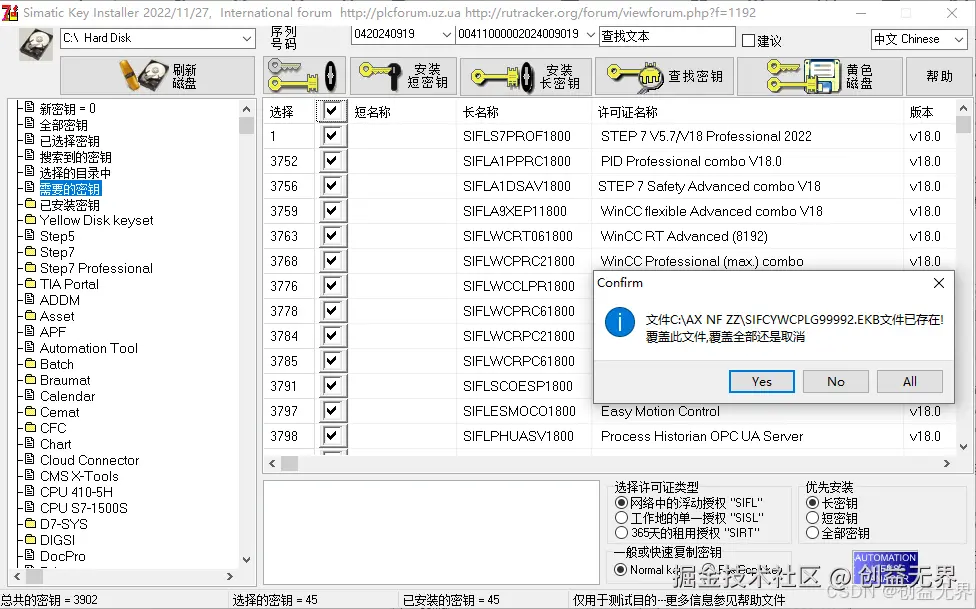The height and width of the screenshot is (609, 976).
Task: Select the 需要的密钥 tree item
Action: click(x=70, y=189)
